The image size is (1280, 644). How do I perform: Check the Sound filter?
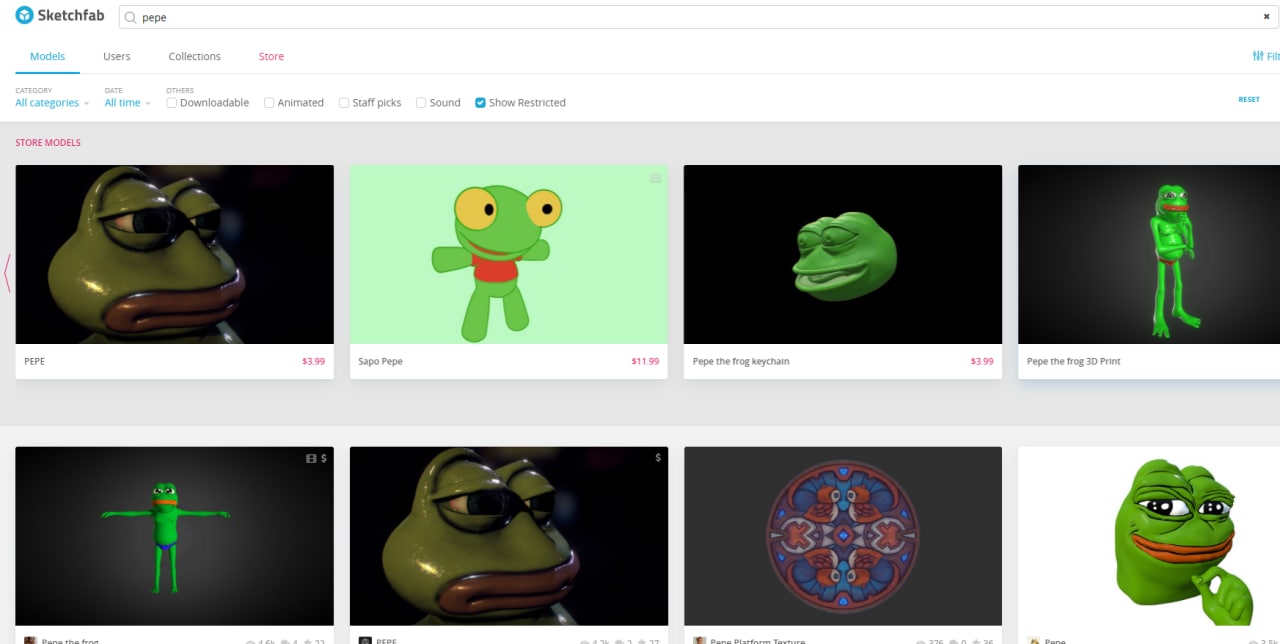[x=421, y=103]
